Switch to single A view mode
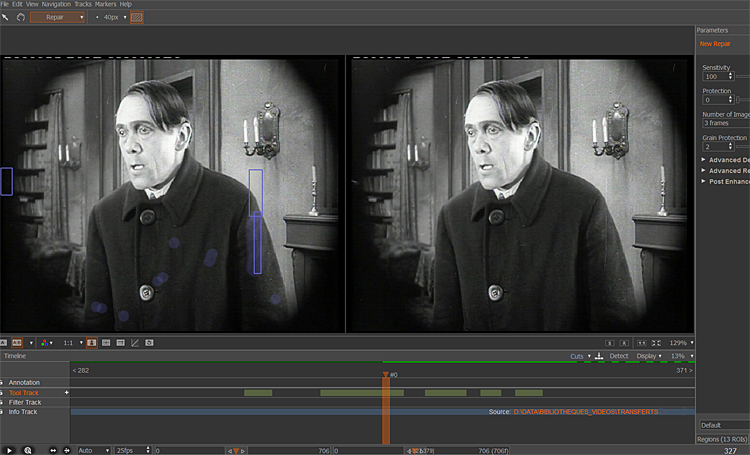This screenshot has width=750, height=455. click(x=3, y=343)
